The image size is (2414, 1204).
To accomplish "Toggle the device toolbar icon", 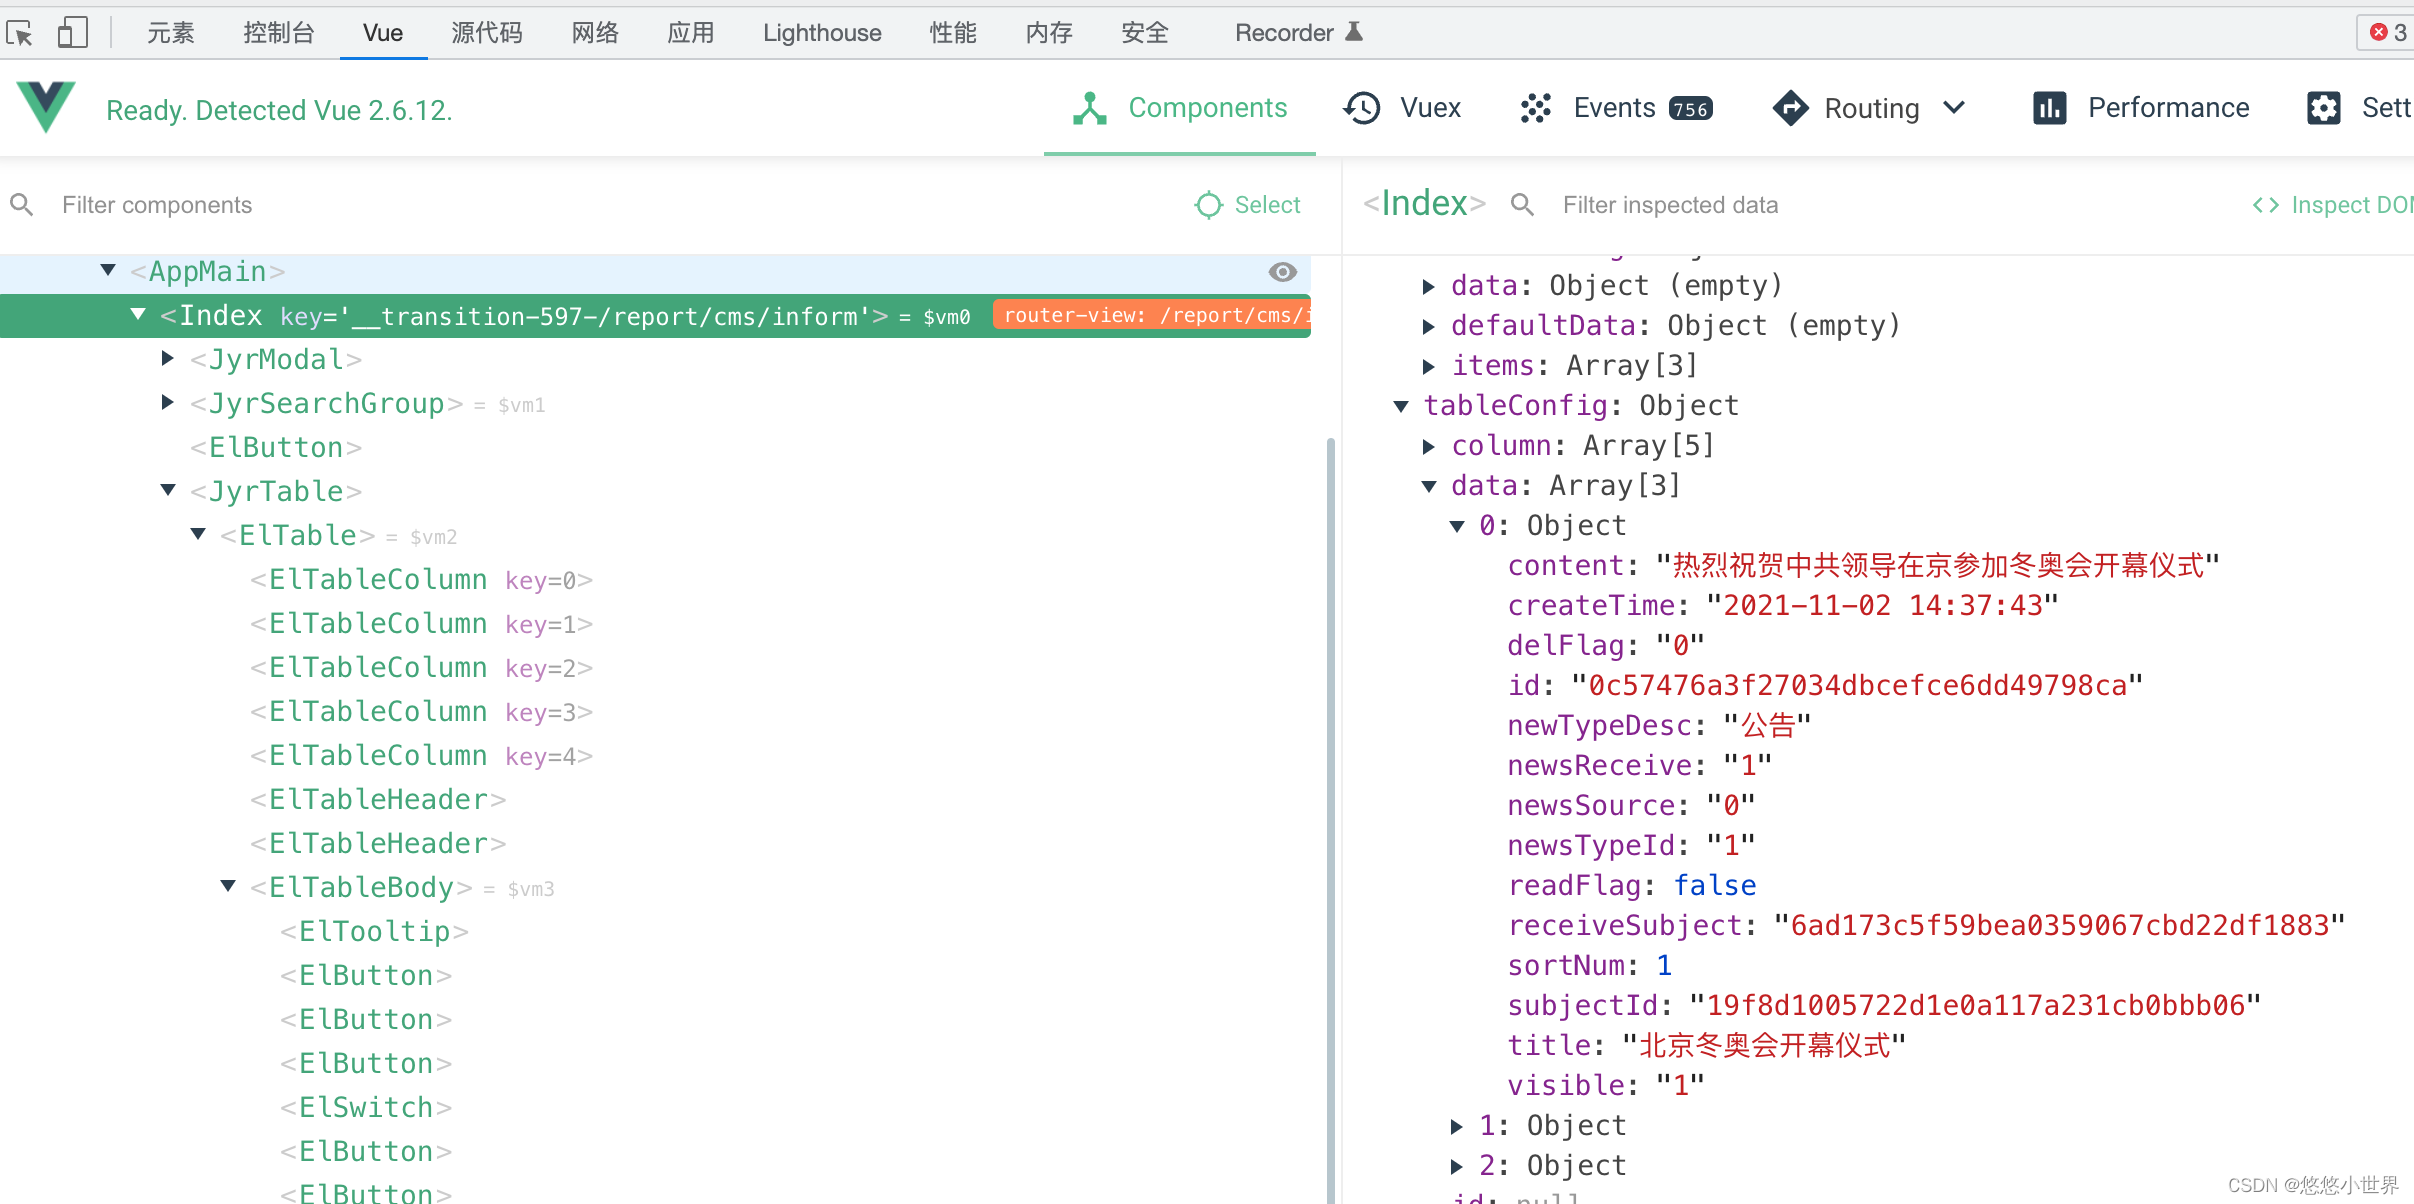I will pos(72,33).
